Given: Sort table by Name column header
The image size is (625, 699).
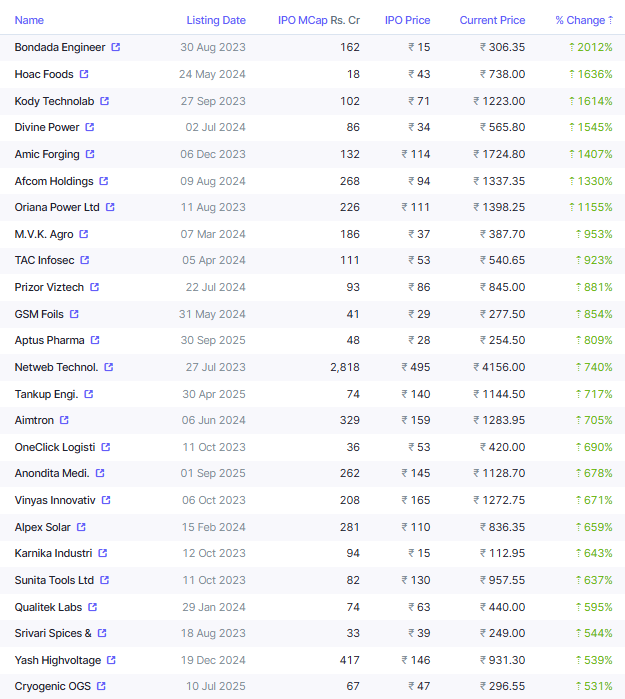Looking at the screenshot, I should tap(29, 20).
